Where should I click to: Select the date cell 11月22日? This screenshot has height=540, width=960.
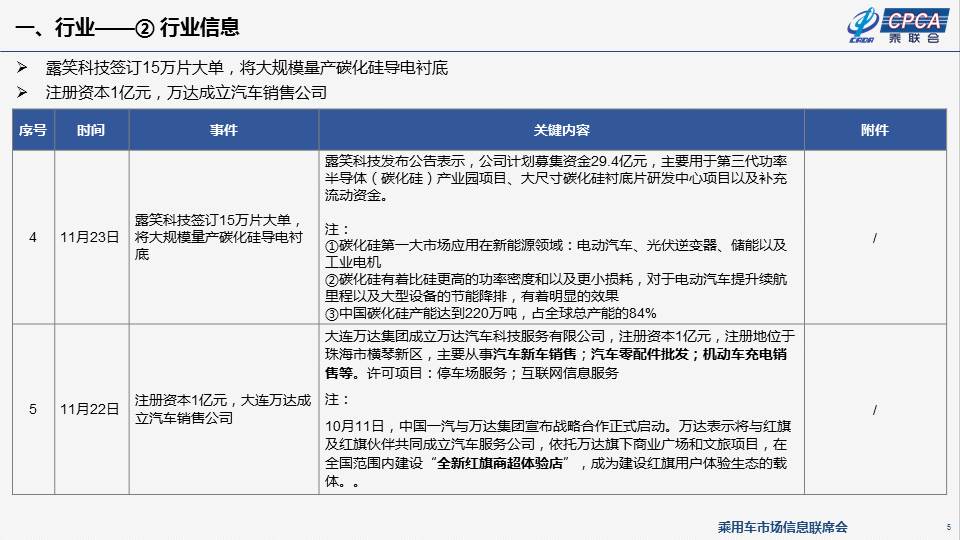pyautogui.click(x=90, y=409)
